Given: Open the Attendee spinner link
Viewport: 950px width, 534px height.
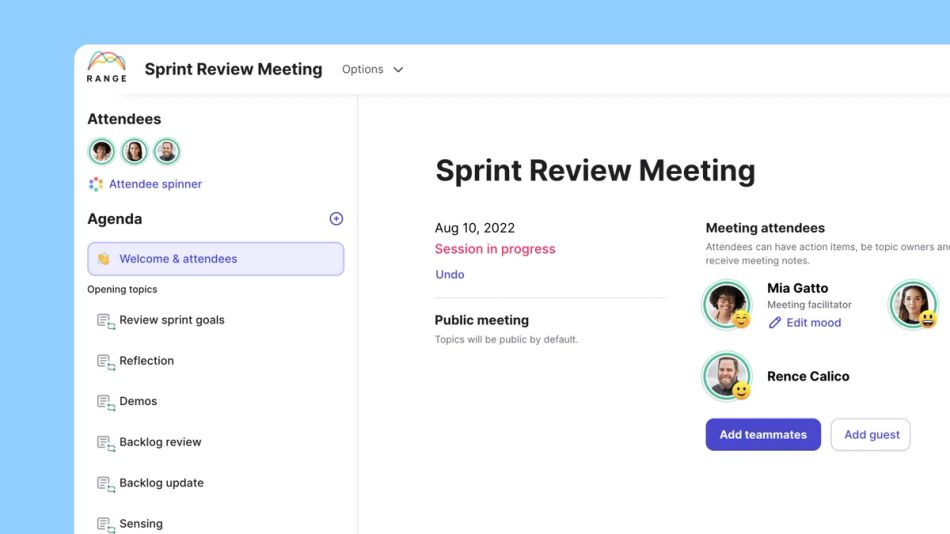Looking at the screenshot, I should pos(155,184).
